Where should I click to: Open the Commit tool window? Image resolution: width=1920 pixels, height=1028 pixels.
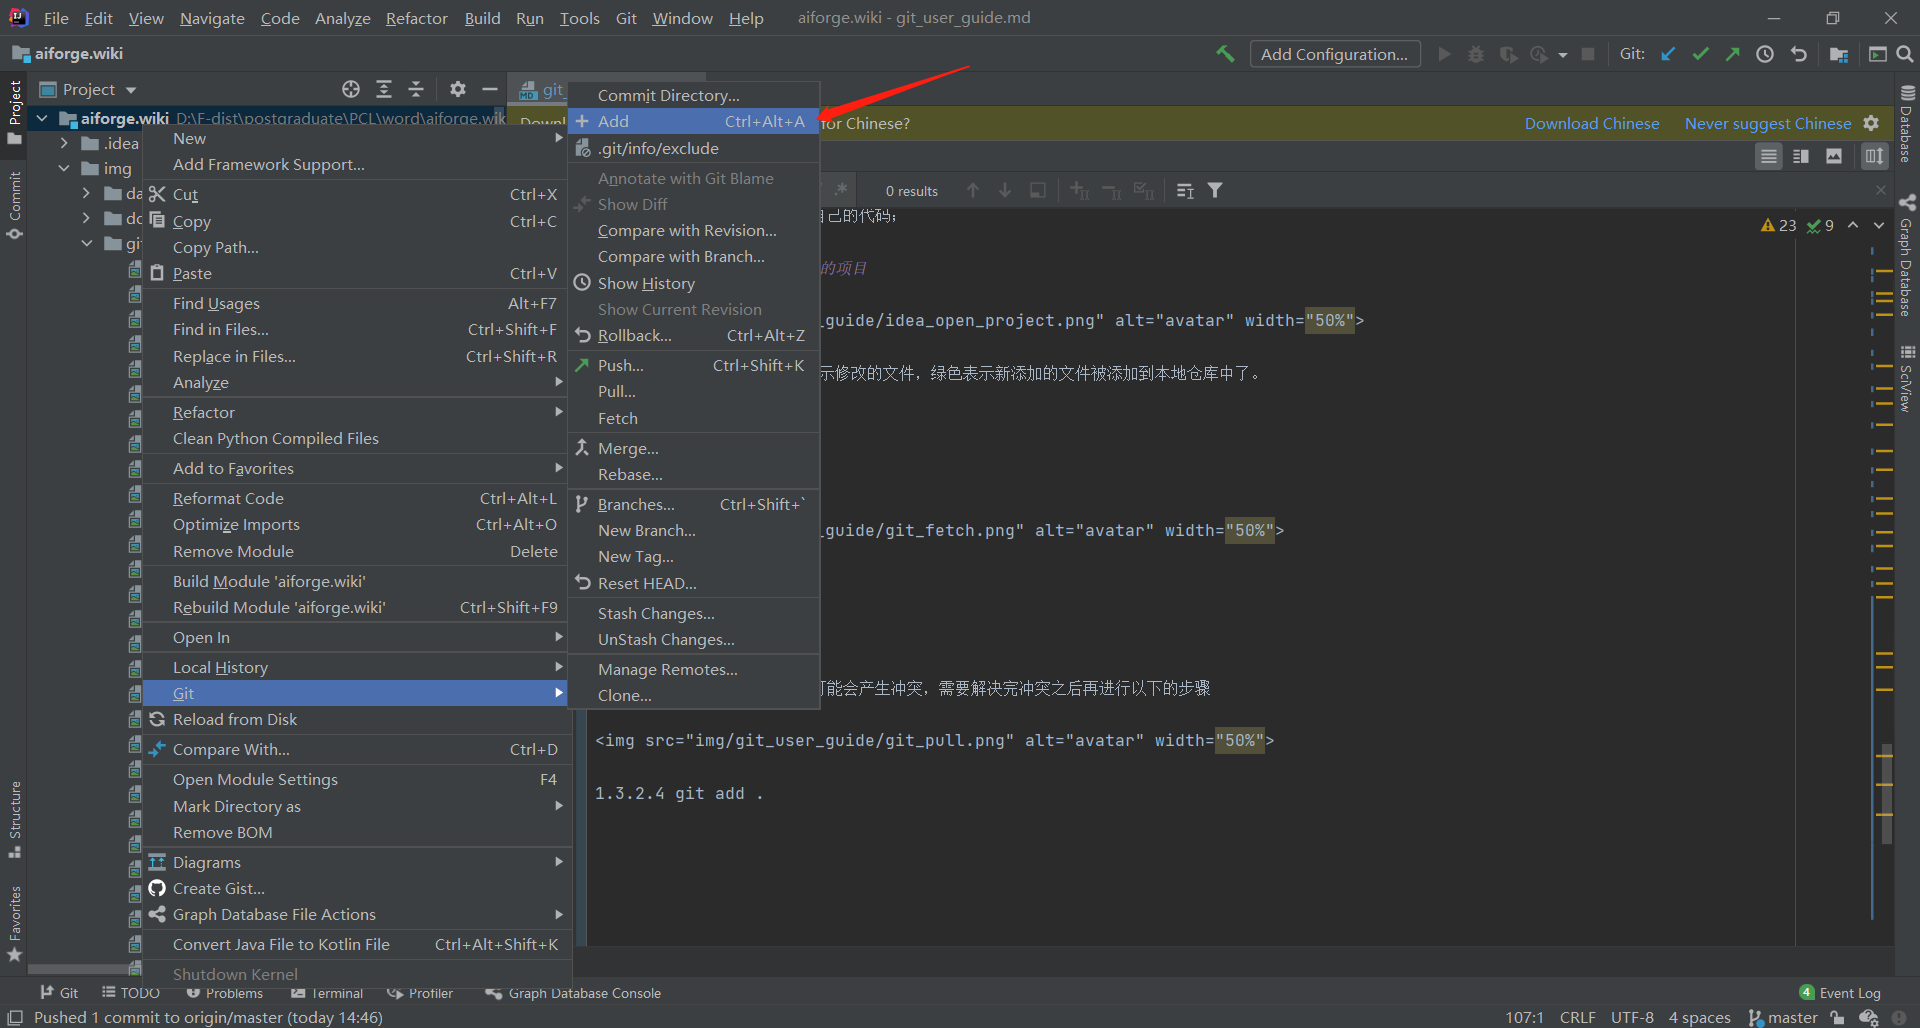tap(14, 205)
